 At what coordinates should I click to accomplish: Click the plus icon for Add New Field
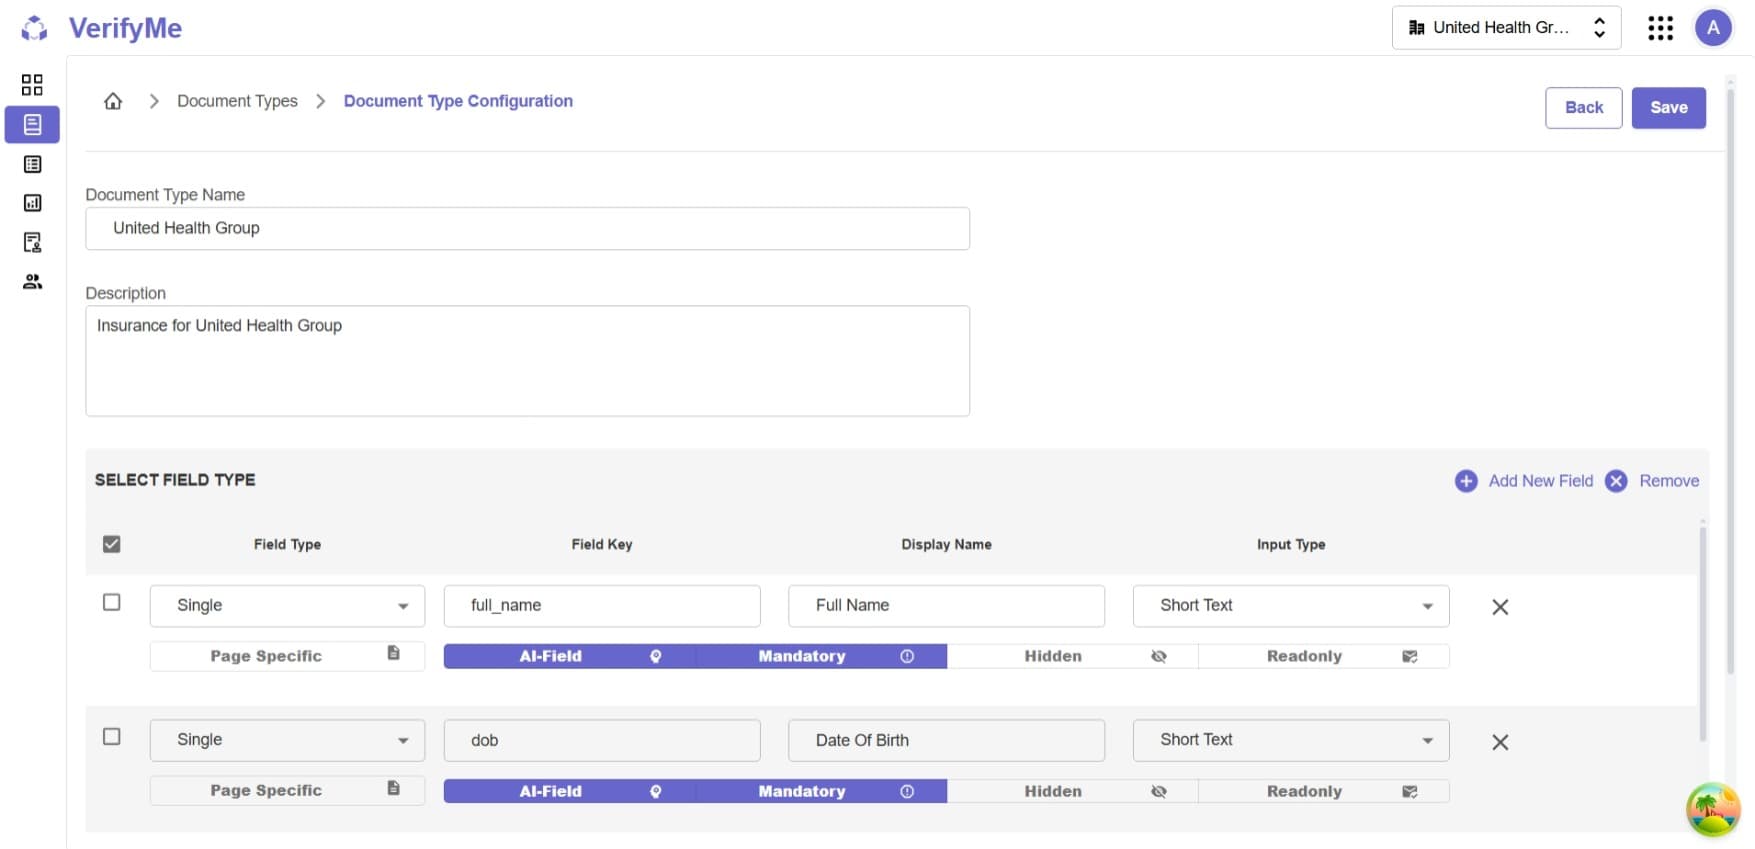(x=1466, y=481)
